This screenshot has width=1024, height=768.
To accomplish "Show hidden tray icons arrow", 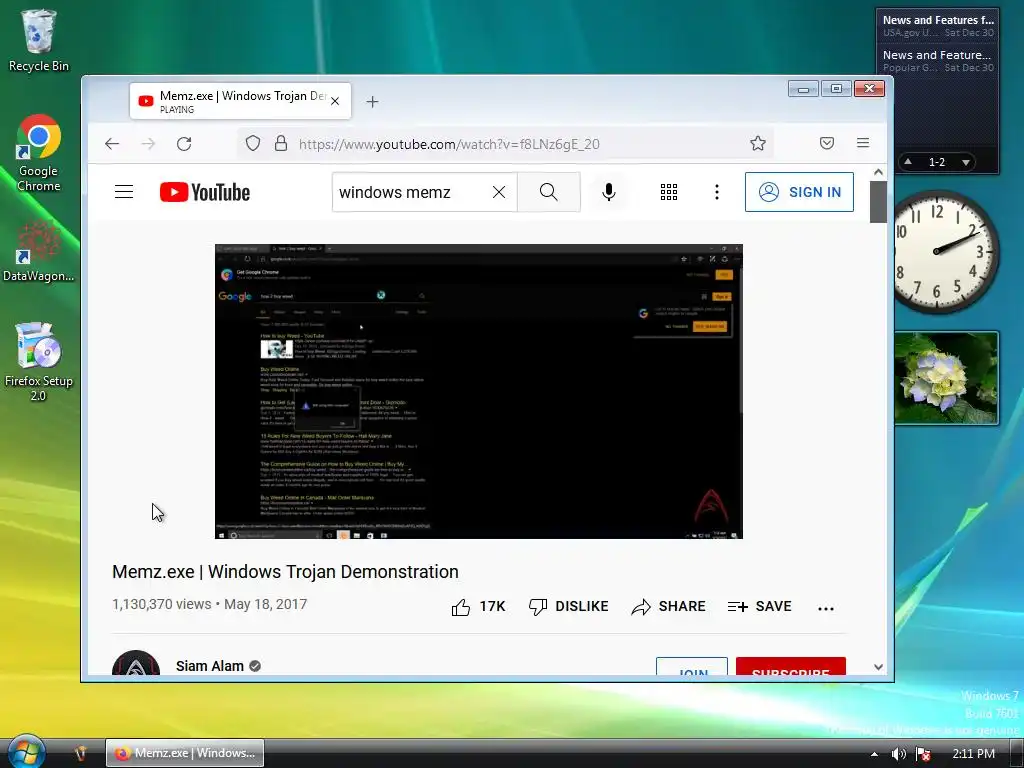I will (x=874, y=754).
